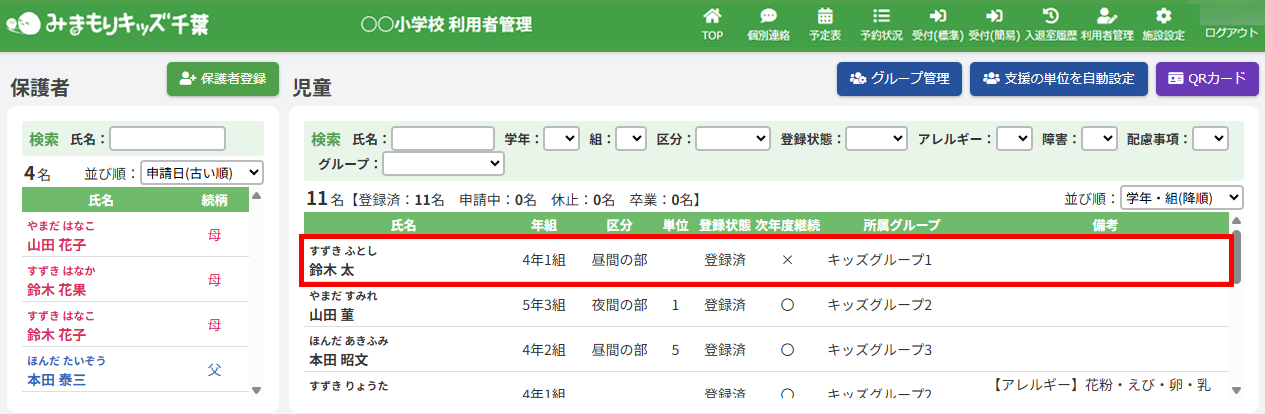
Task: Open 予約状況 list icon
Action: (x=881, y=17)
